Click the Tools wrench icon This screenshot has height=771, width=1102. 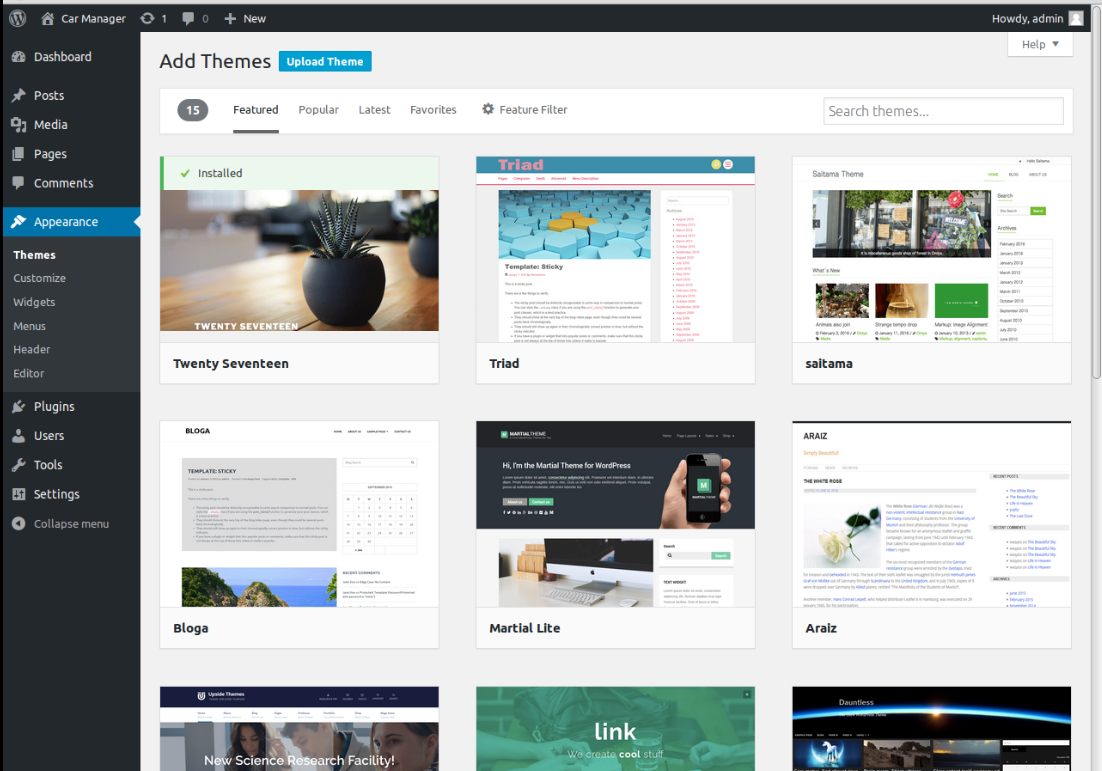(19, 465)
